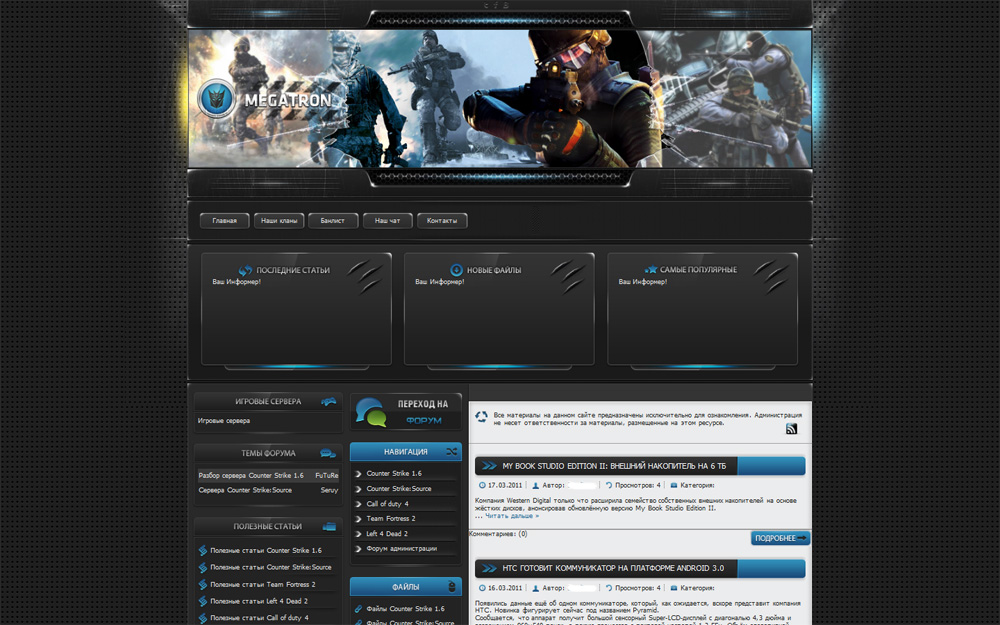Click the ПОДРОБНЕЕ button

[x=781, y=538]
